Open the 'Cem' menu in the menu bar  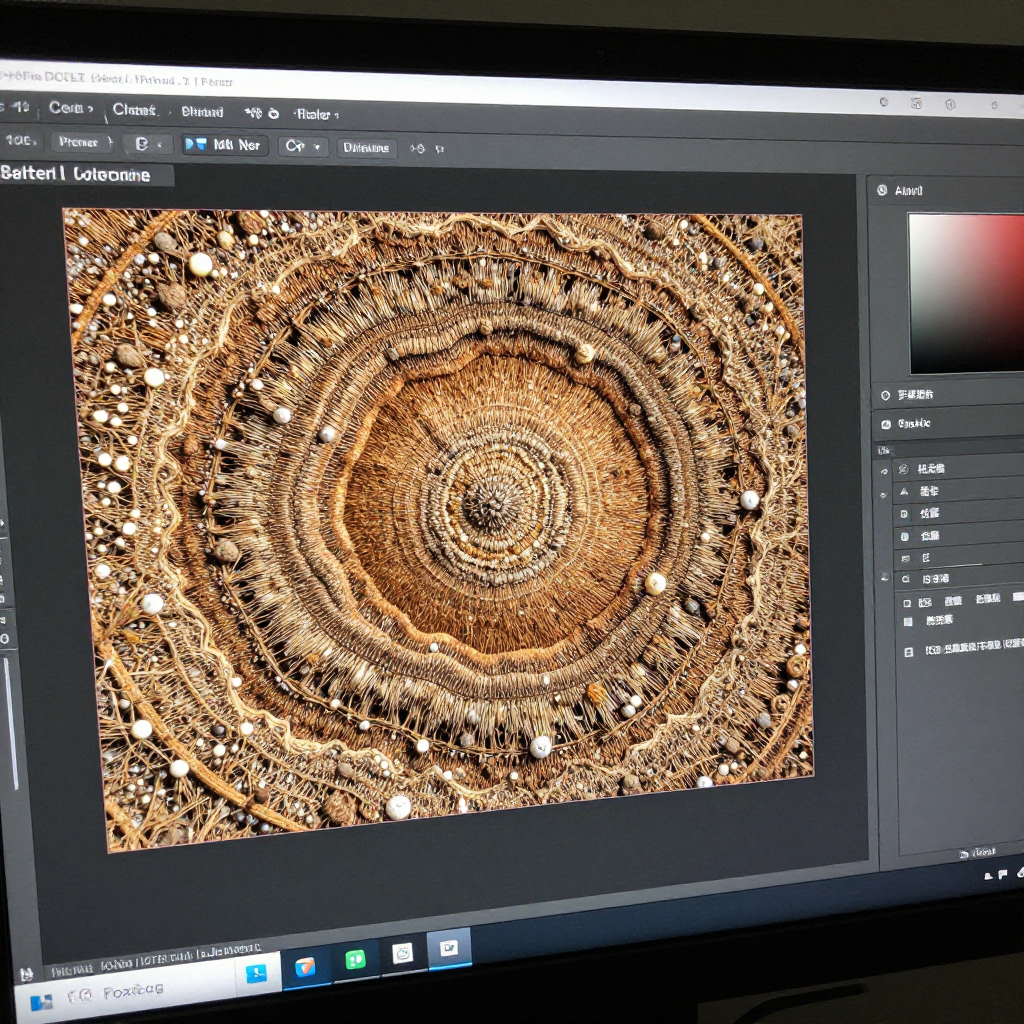(x=65, y=108)
